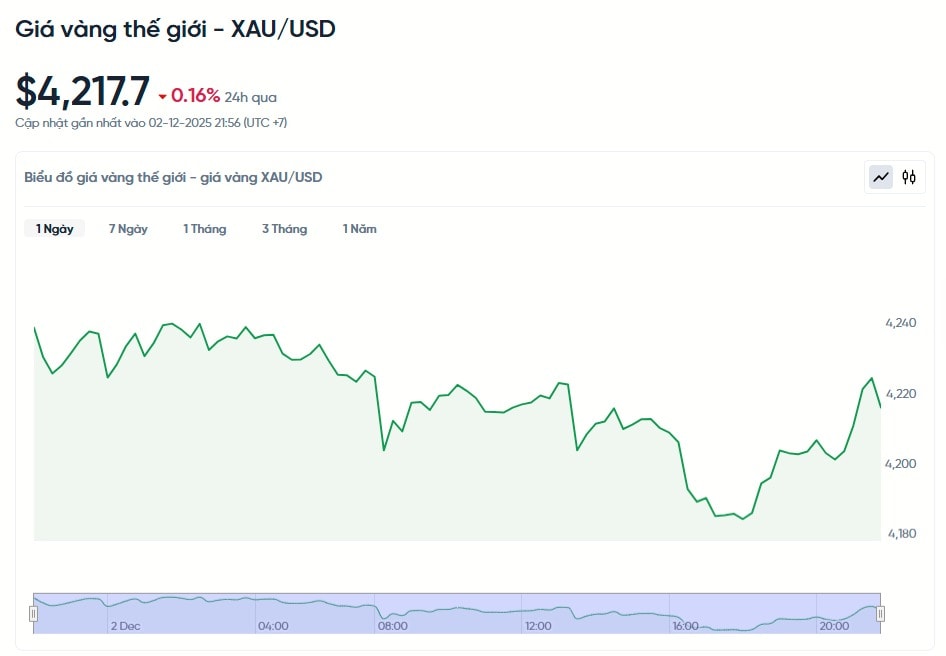Click the left handle of range slider

point(33,613)
